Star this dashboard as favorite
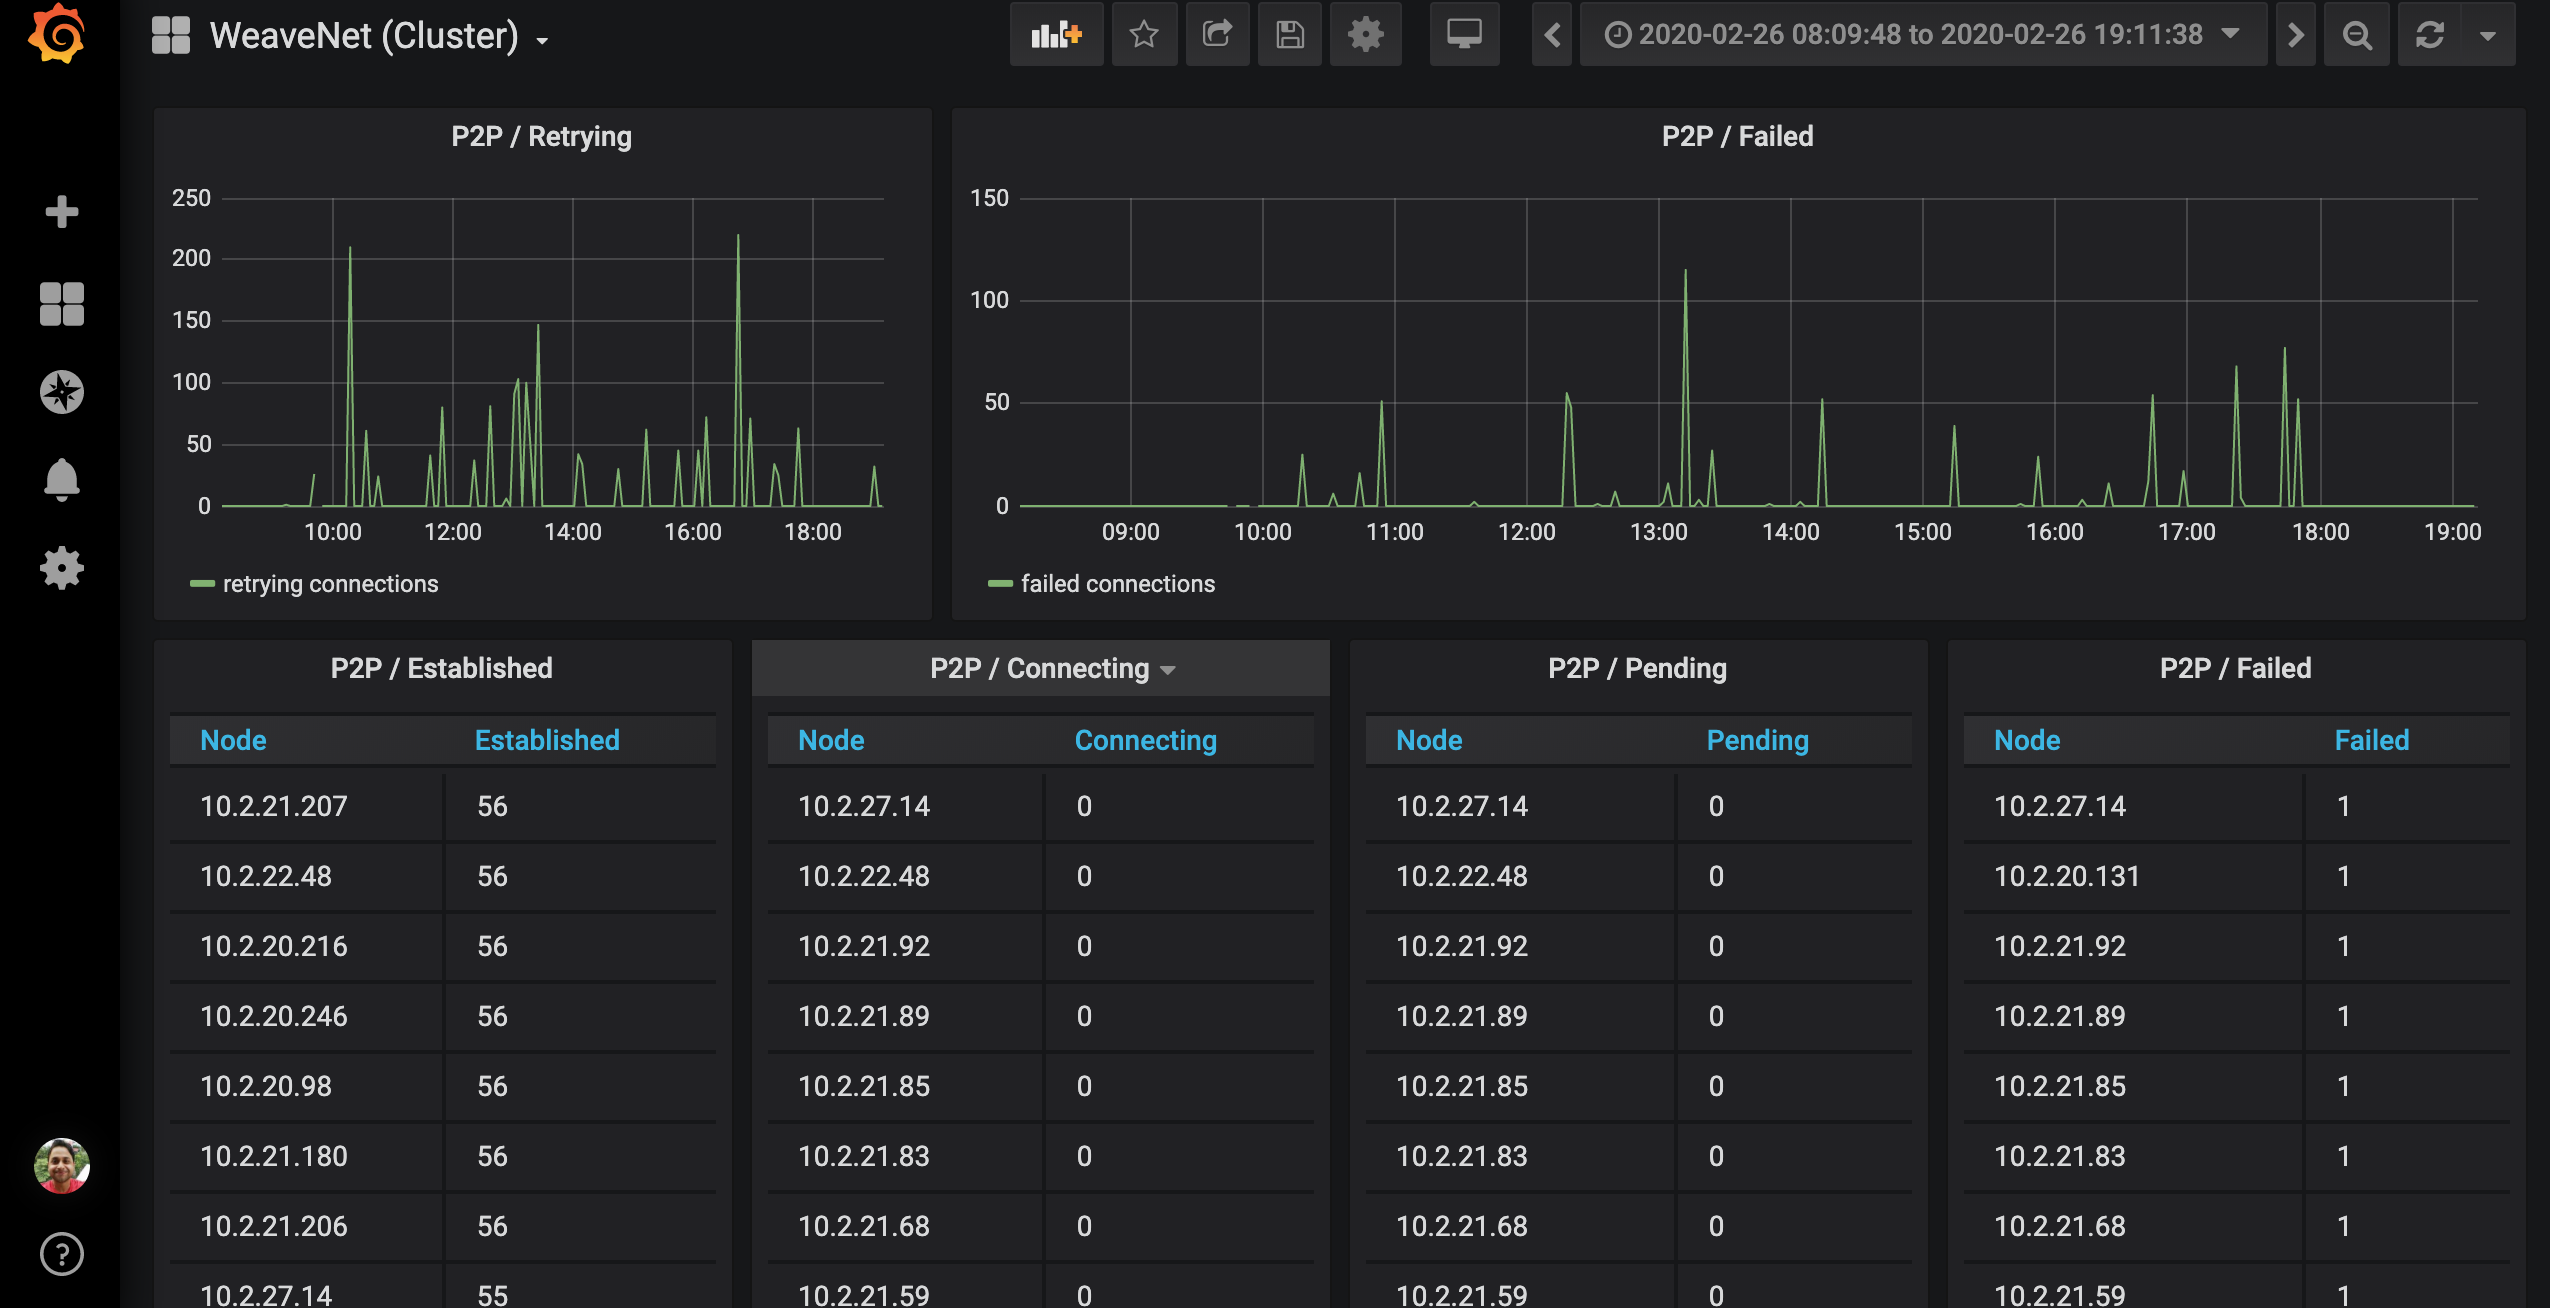 (1144, 35)
